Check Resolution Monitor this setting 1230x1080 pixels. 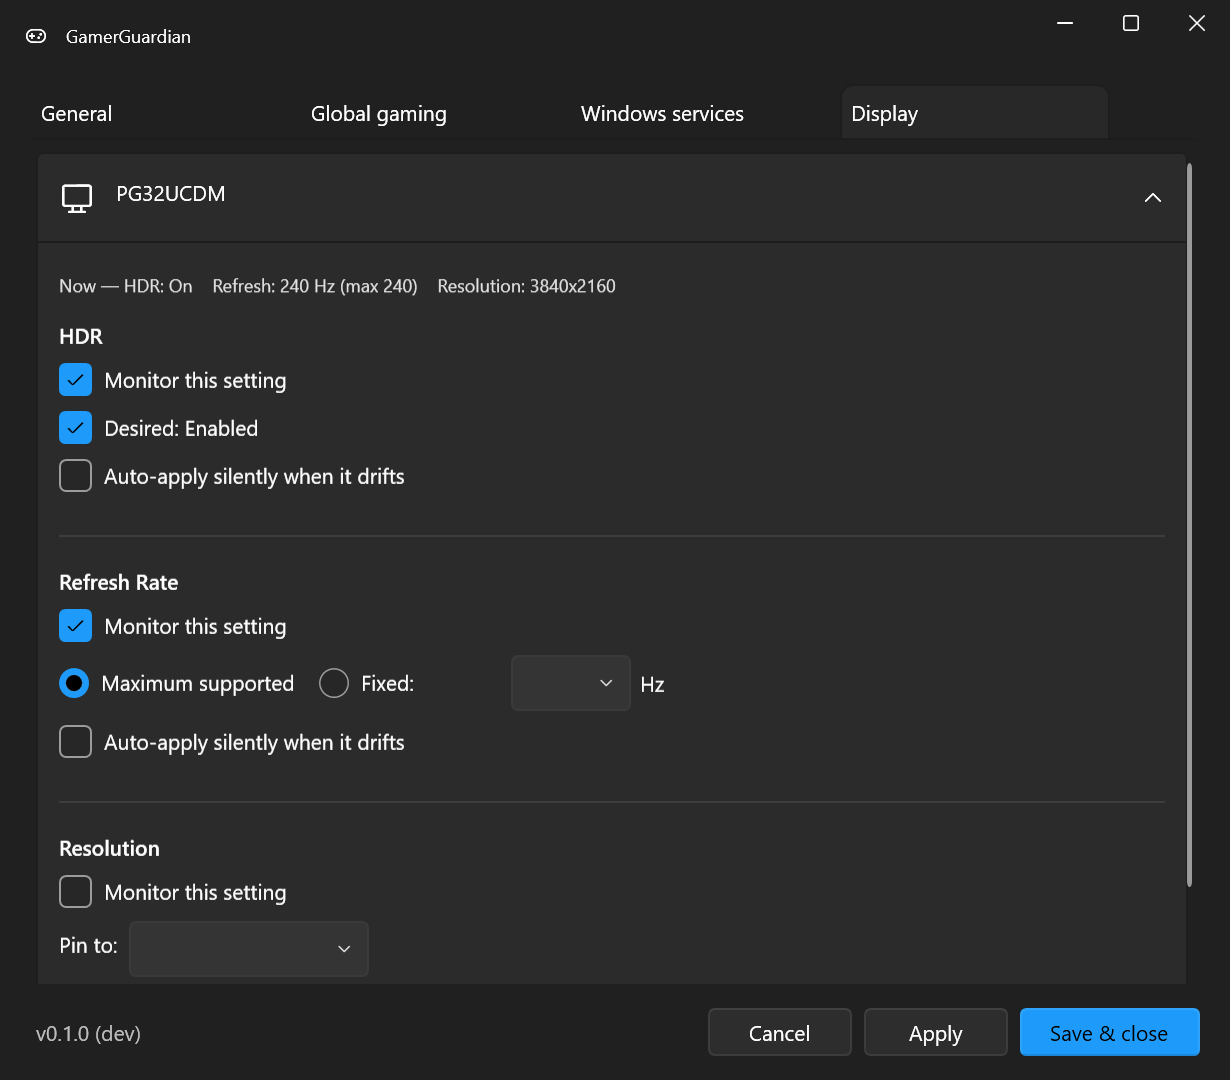(x=76, y=892)
